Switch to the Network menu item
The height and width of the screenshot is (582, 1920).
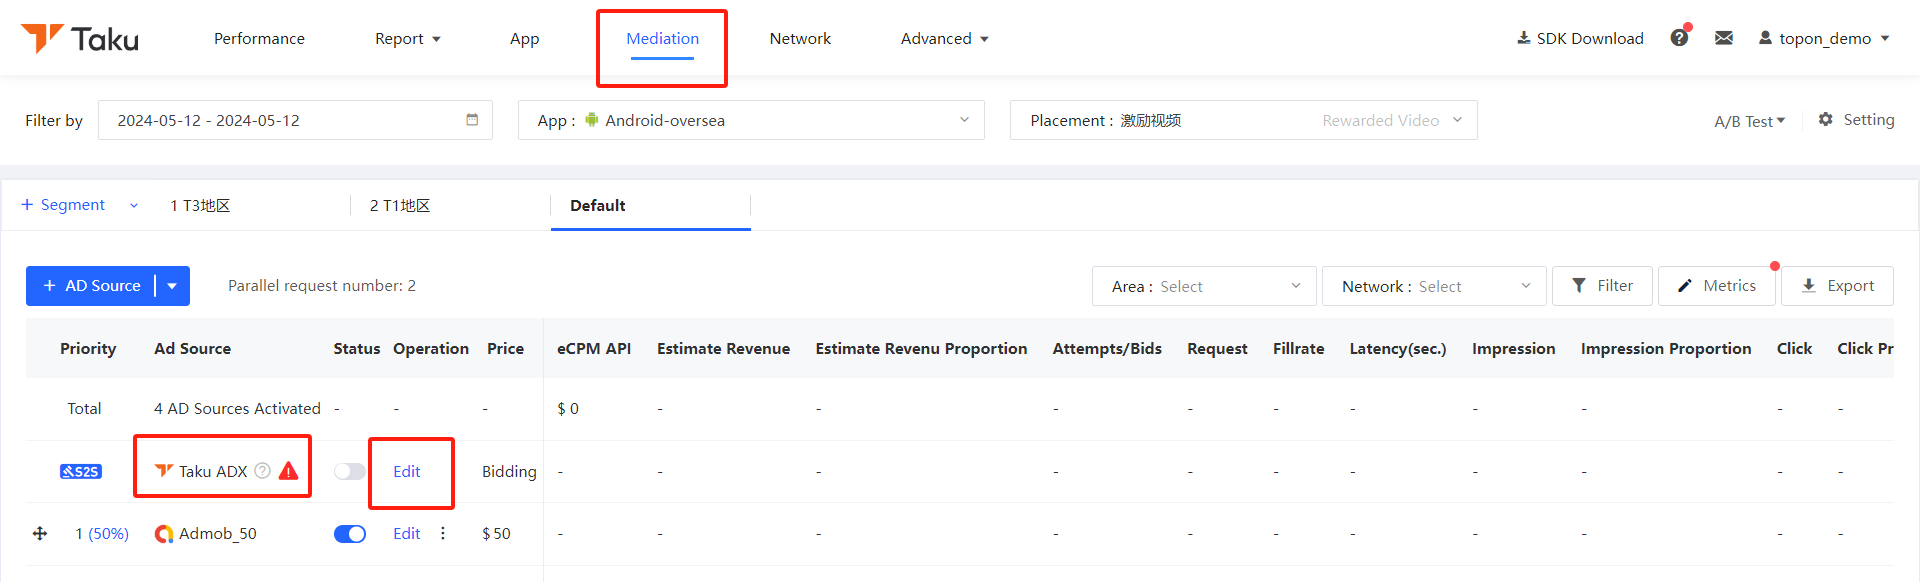click(800, 38)
